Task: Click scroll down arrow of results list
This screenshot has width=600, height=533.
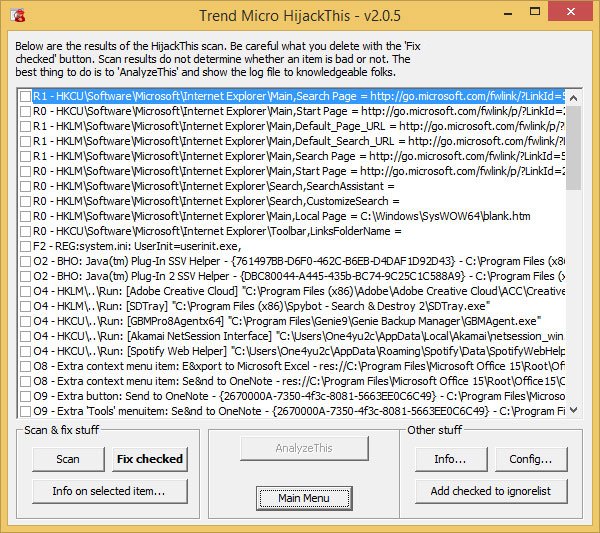Action: click(x=573, y=410)
